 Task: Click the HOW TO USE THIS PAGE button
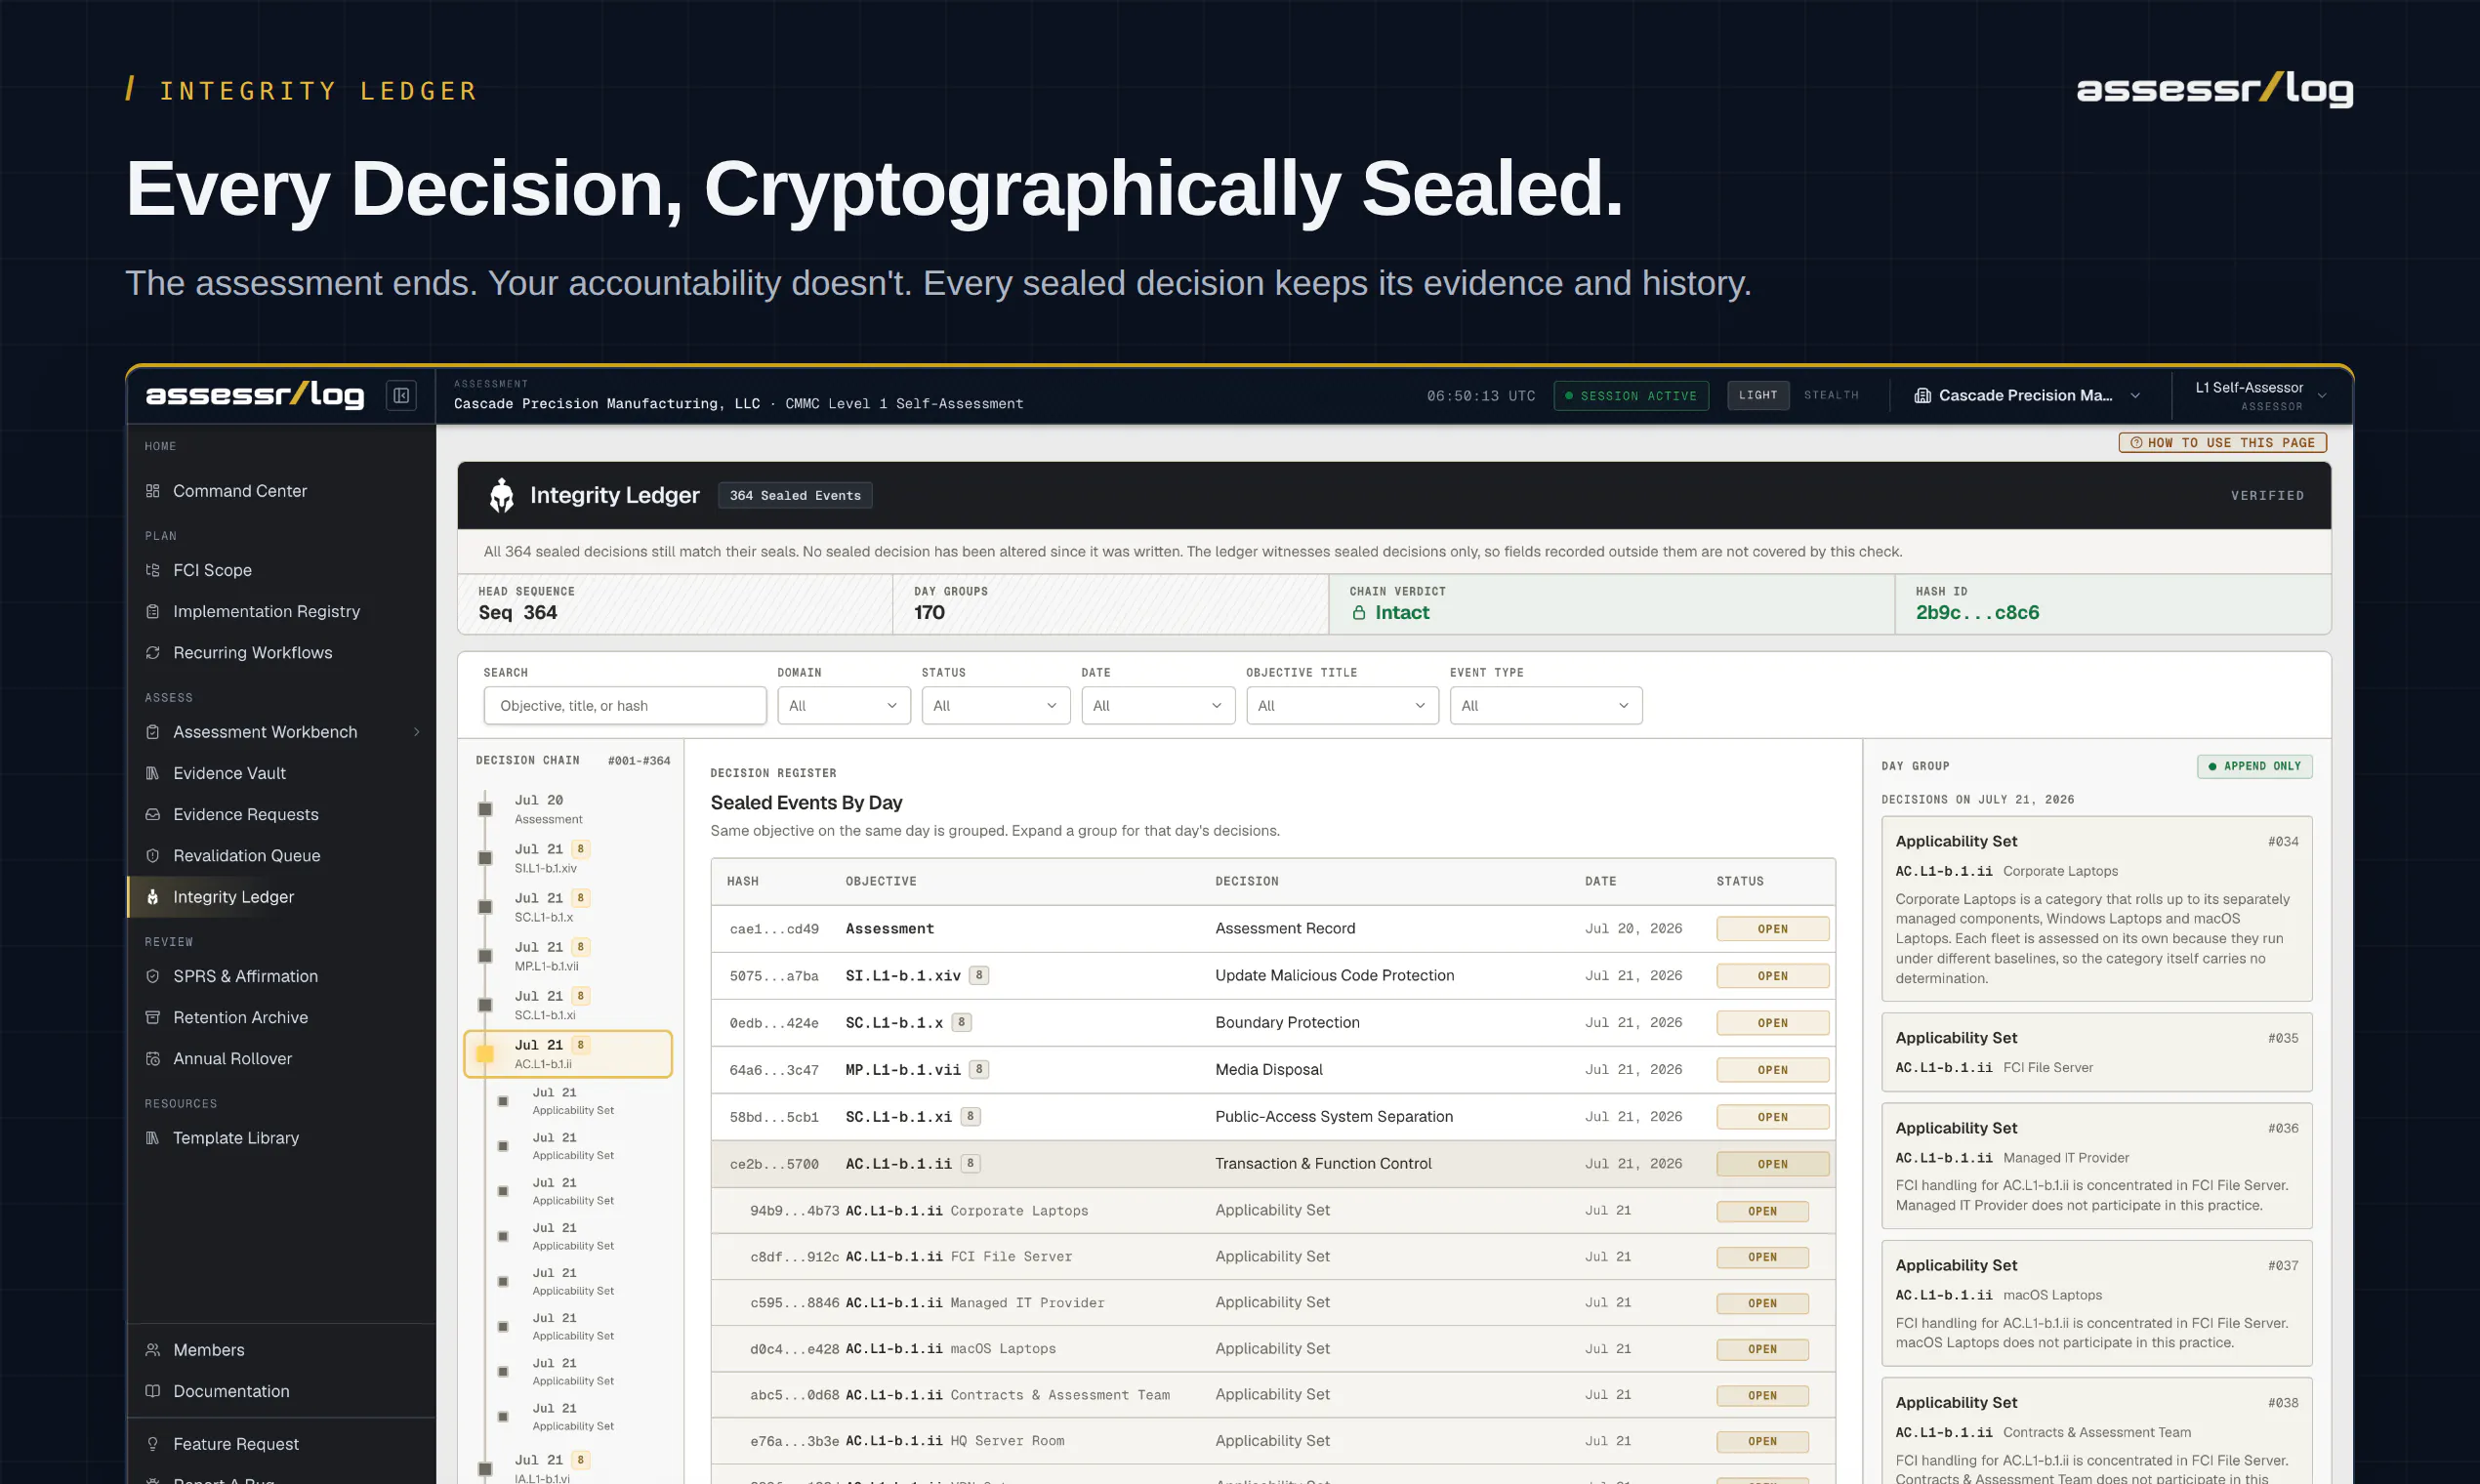point(2222,443)
